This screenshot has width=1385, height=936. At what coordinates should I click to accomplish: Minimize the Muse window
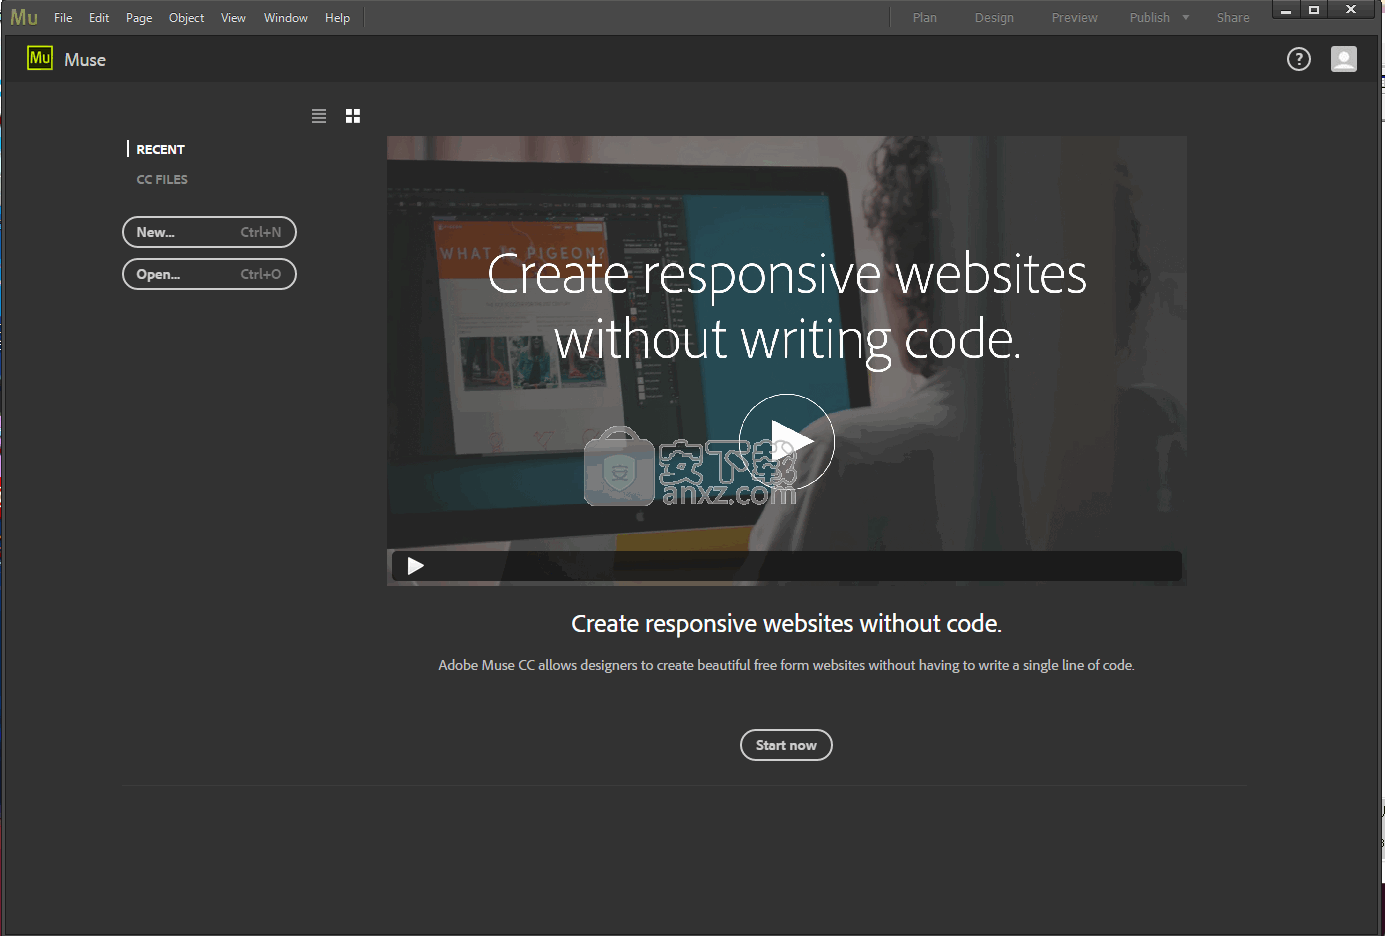point(1287,10)
